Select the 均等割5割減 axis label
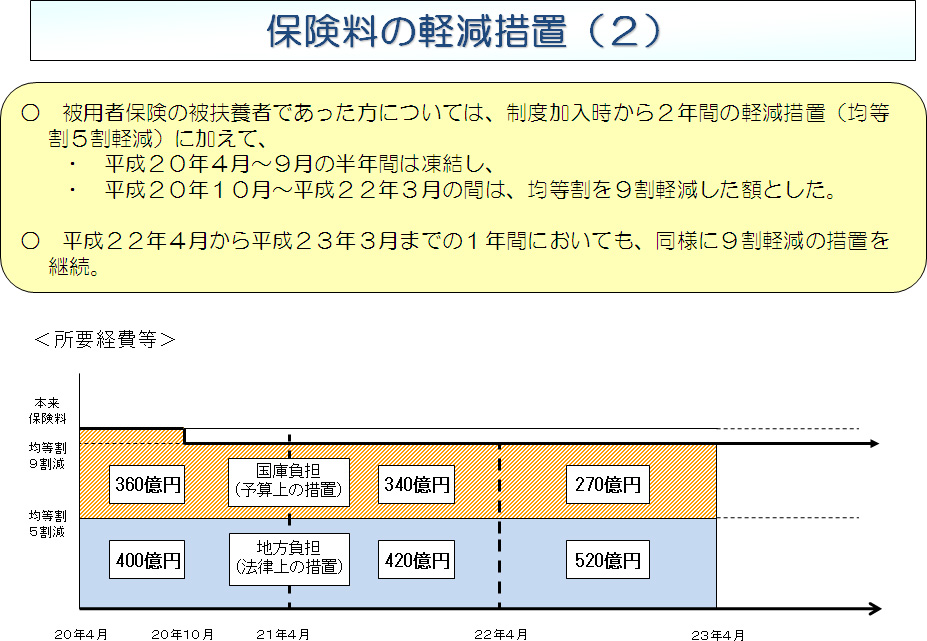This screenshot has height=641, width=927. coord(46,524)
